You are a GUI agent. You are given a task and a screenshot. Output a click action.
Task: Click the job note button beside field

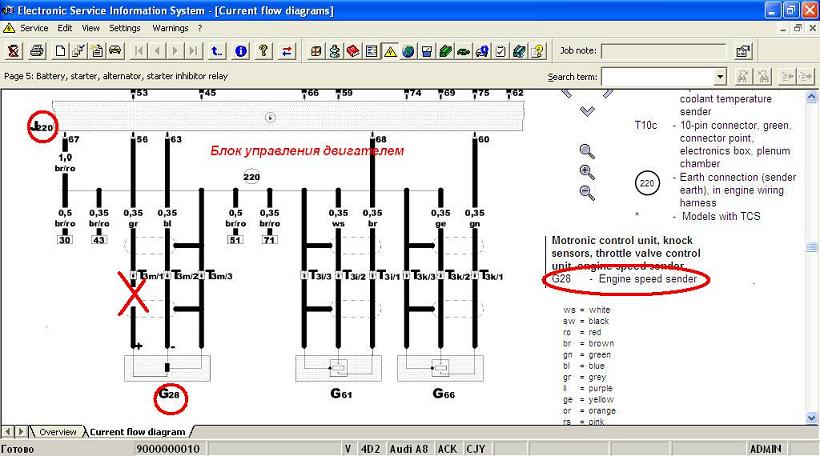(743, 51)
